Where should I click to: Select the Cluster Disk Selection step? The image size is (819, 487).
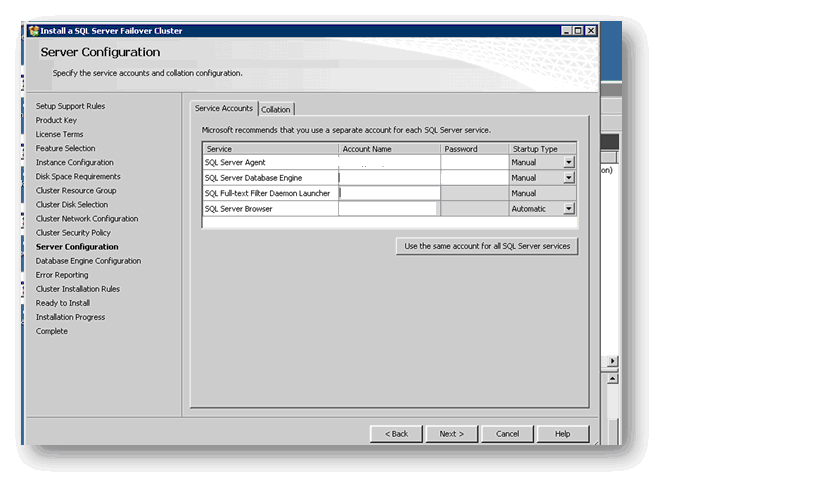(x=72, y=205)
